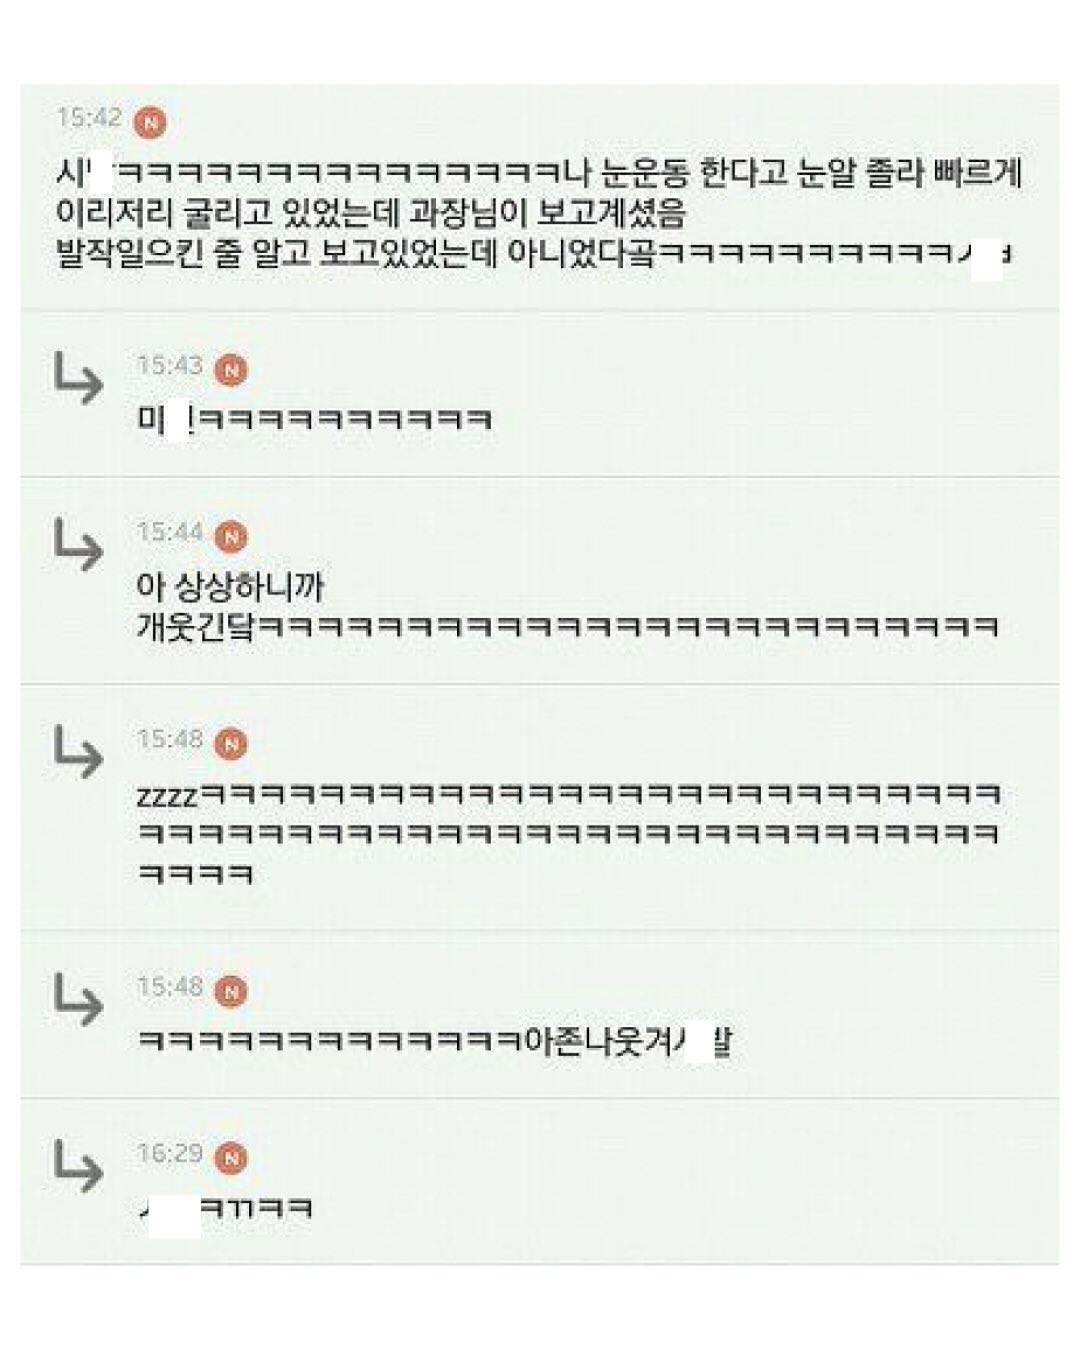The image size is (1080, 1350).
Task: Click the reply arrow icon of 15:43 comment
Action: 78,379
